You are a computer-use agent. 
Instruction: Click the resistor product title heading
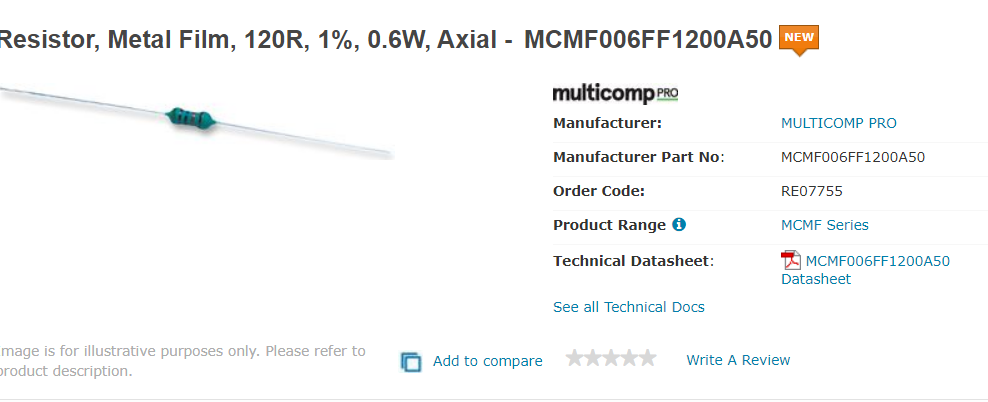tap(386, 40)
